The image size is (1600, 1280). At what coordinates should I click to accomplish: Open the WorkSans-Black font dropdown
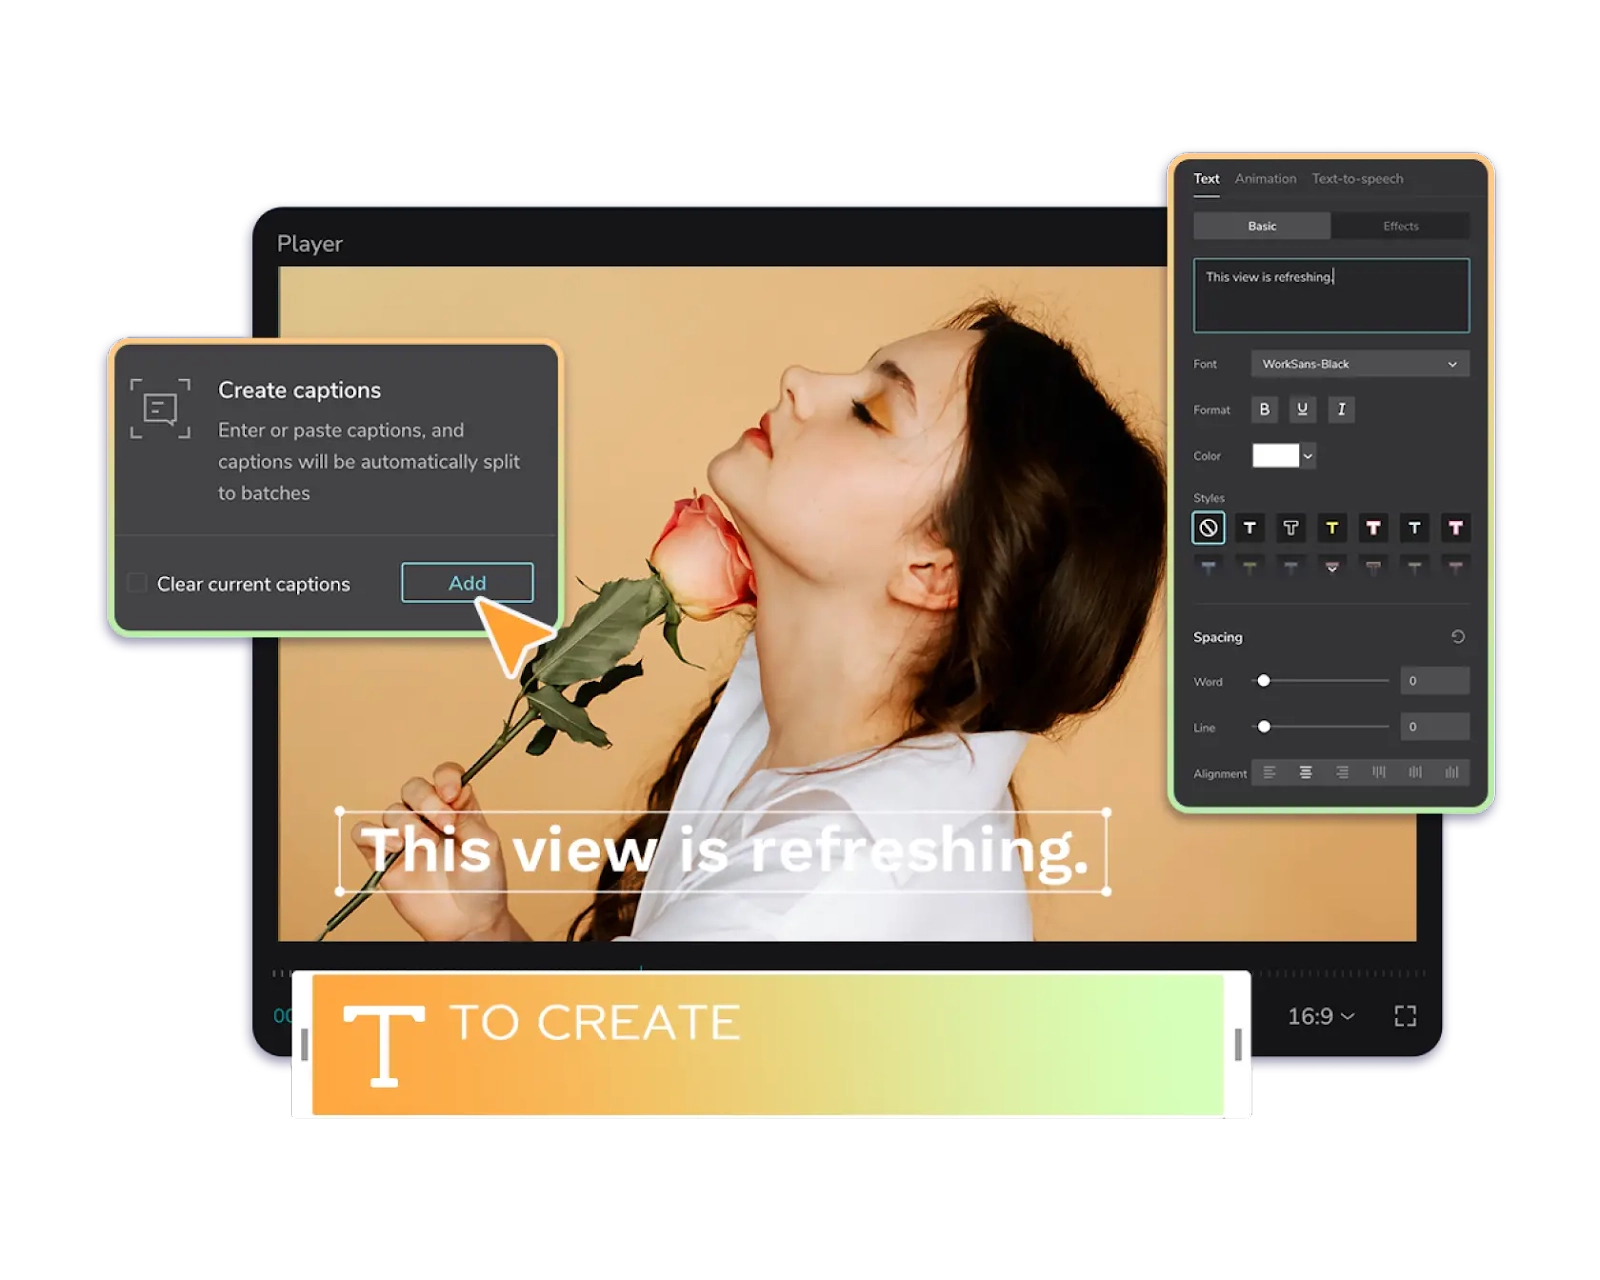pyautogui.click(x=1360, y=364)
